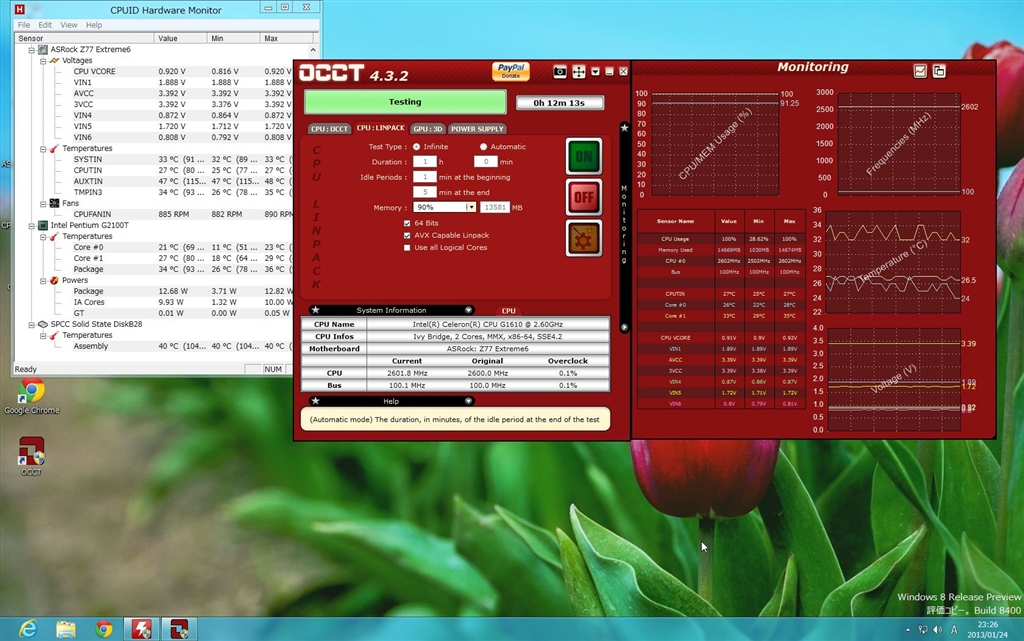Collapse System Information section arrow
The width and height of the screenshot is (1024, 641).
[x=468, y=310]
